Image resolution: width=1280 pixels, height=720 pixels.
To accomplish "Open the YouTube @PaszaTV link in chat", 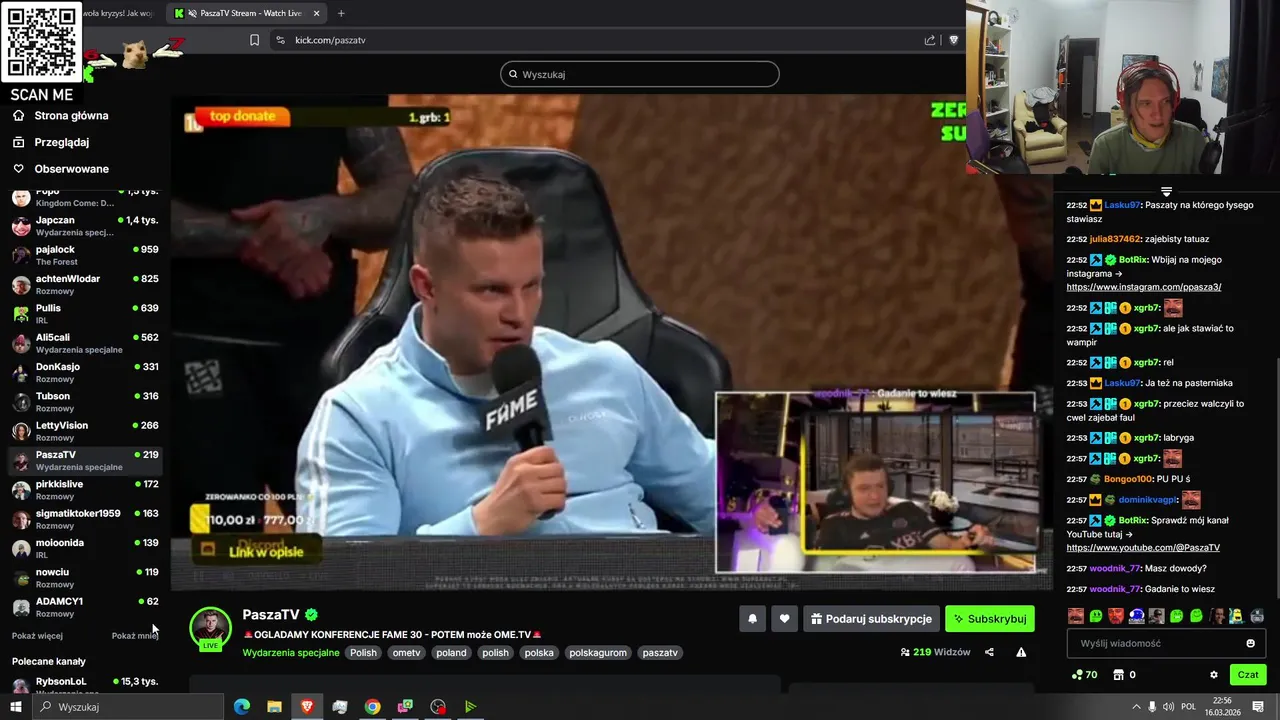I will point(1143,548).
